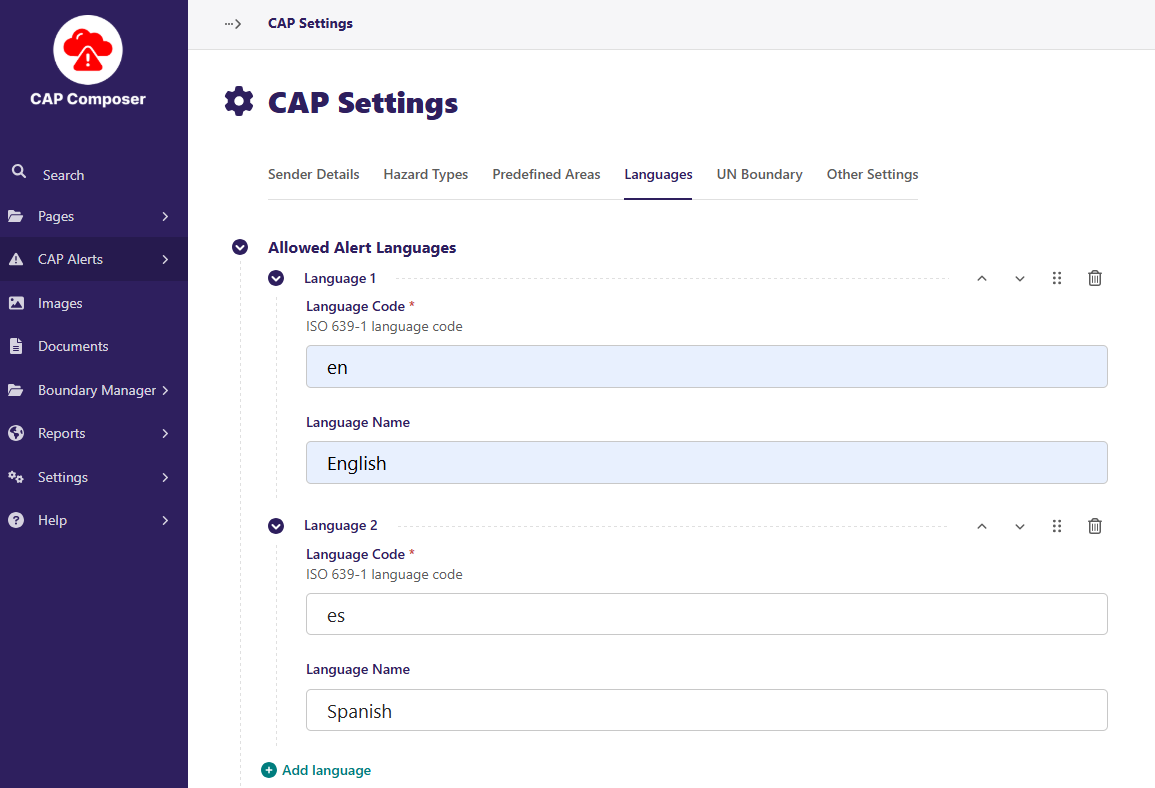Click the Language Code field containing en
The image size is (1155, 788).
706,367
